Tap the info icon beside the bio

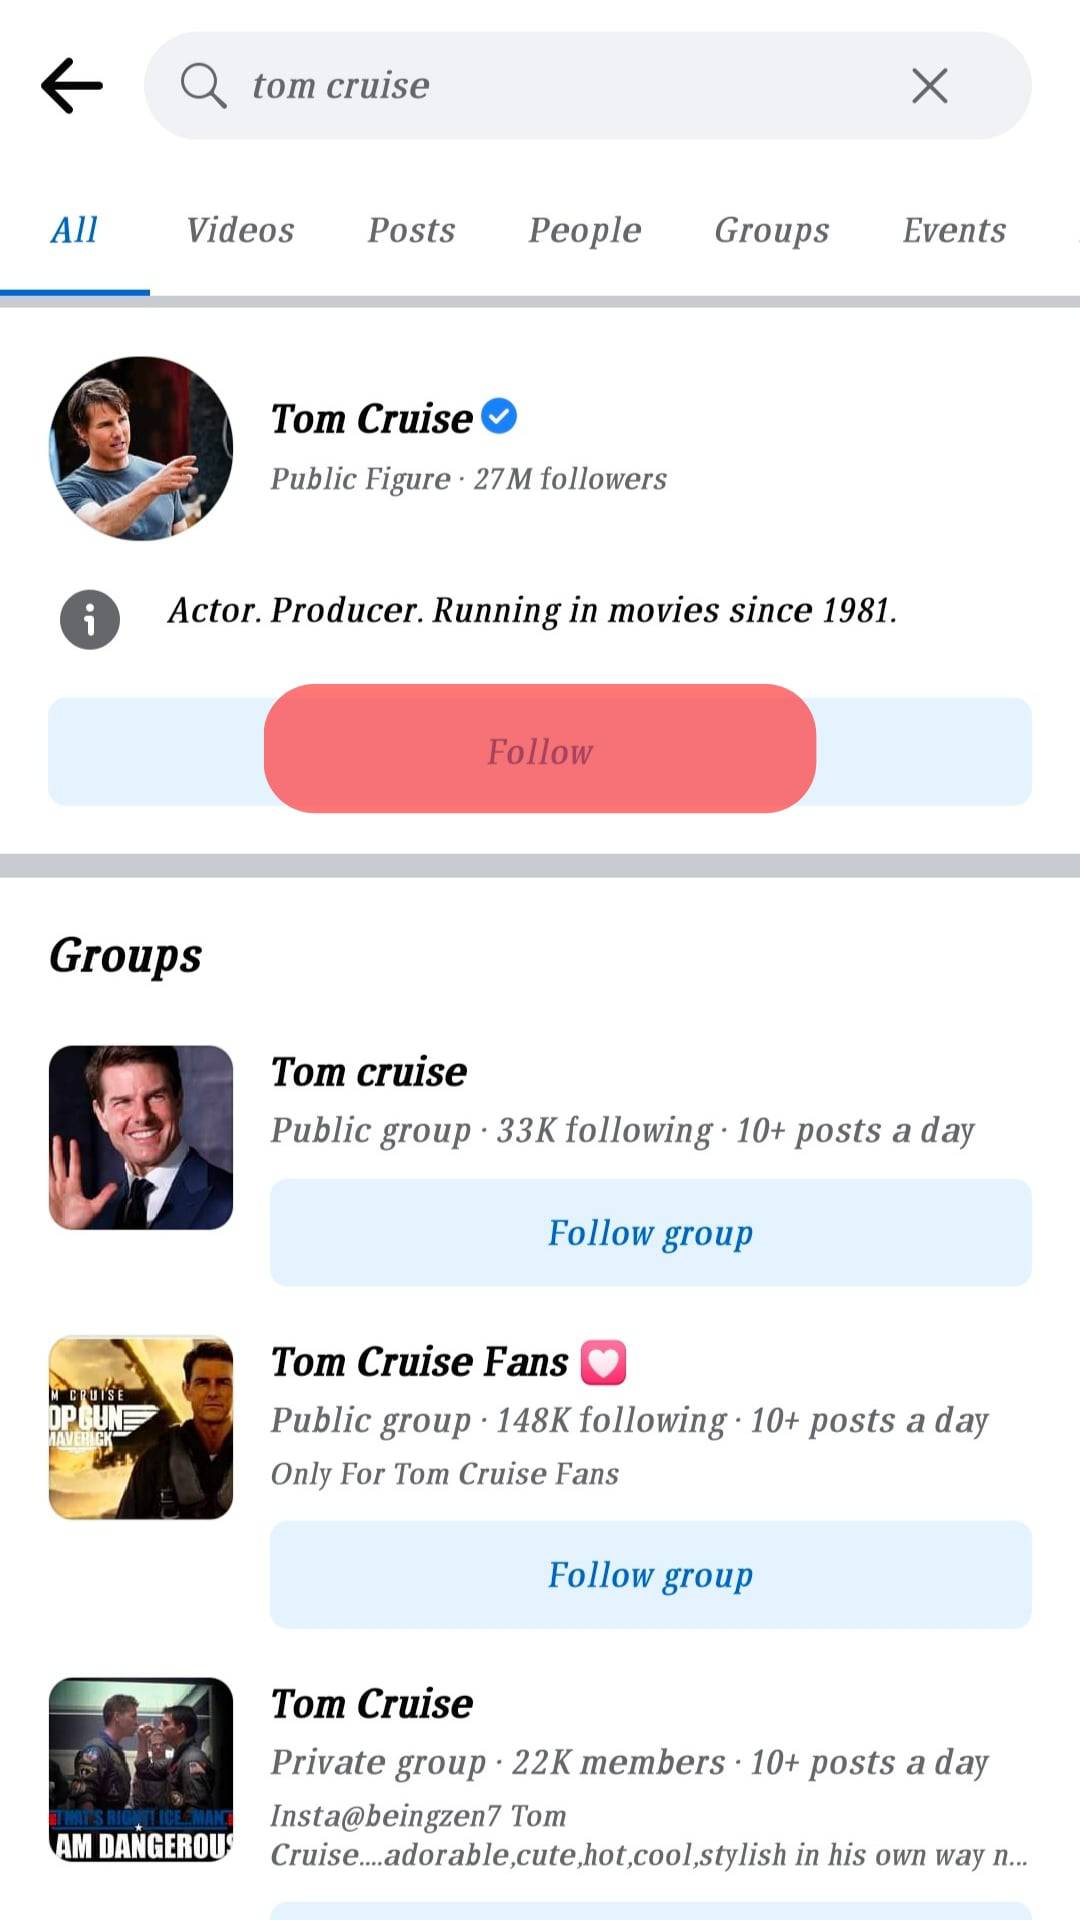click(x=90, y=620)
